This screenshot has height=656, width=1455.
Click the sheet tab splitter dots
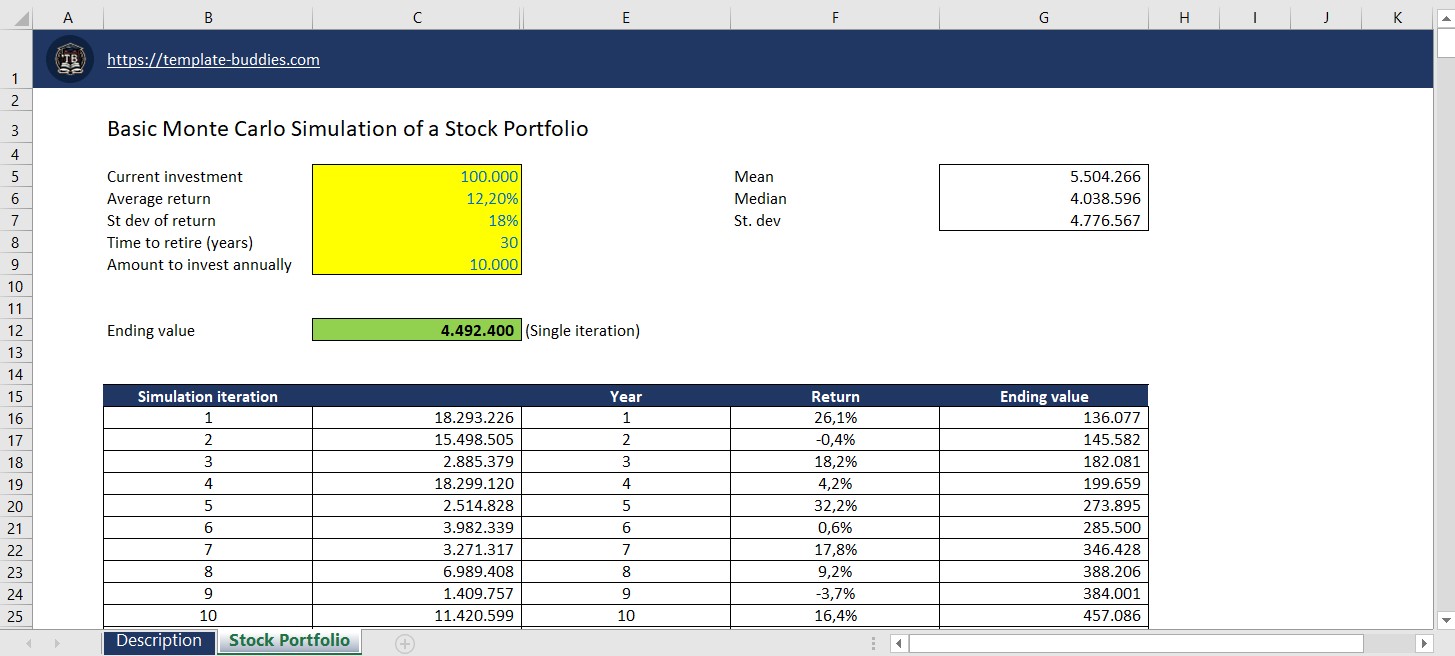pos(873,644)
